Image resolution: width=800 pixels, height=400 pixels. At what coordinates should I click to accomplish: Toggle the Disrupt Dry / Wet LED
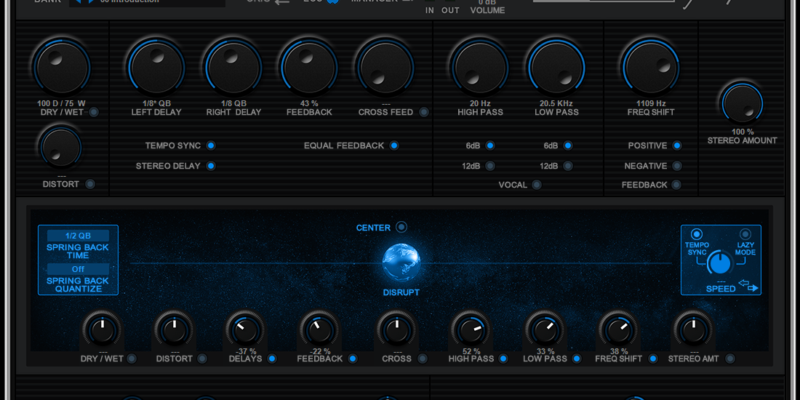click(x=132, y=359)
